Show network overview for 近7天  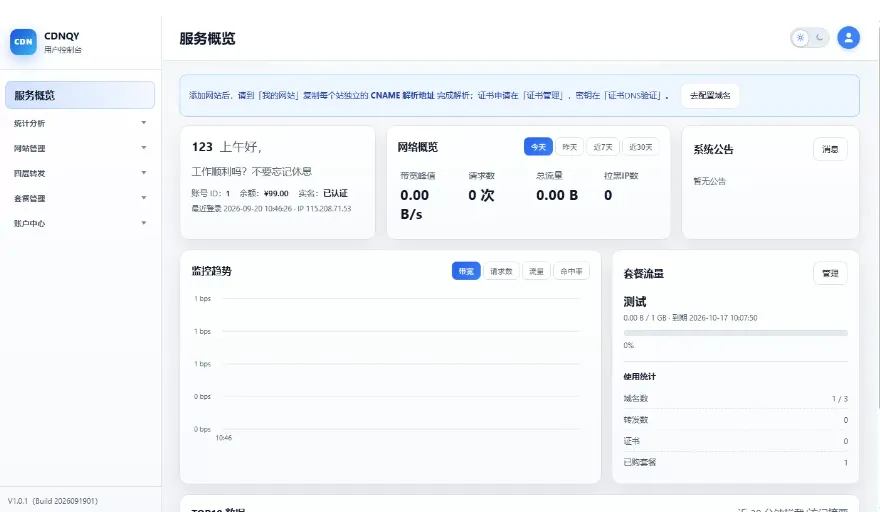(603, 147)
